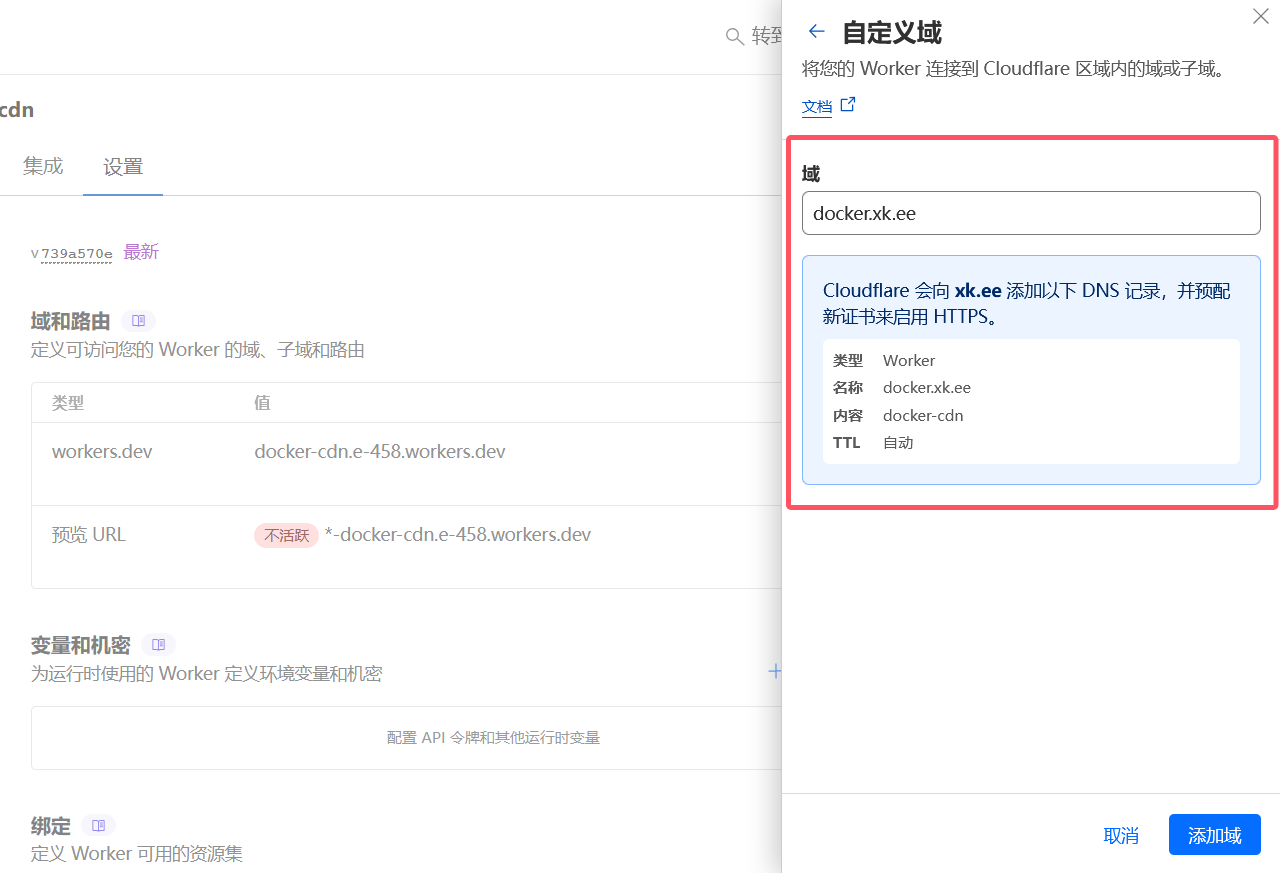
Task: Click the docs icon beside 域和路由
Action: [x=138, y=321]
